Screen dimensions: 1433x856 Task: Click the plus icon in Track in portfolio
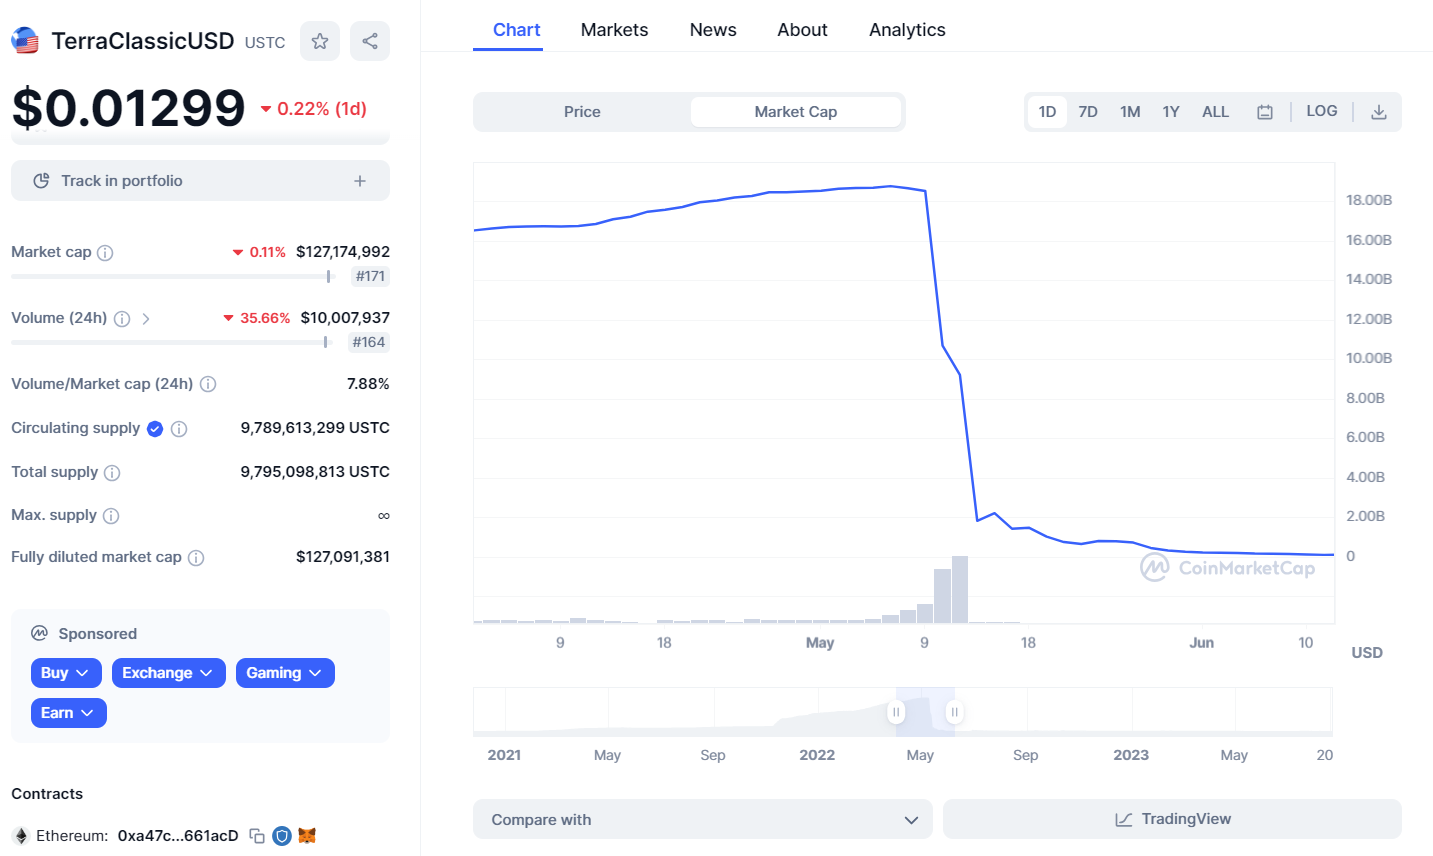(360, 181)
